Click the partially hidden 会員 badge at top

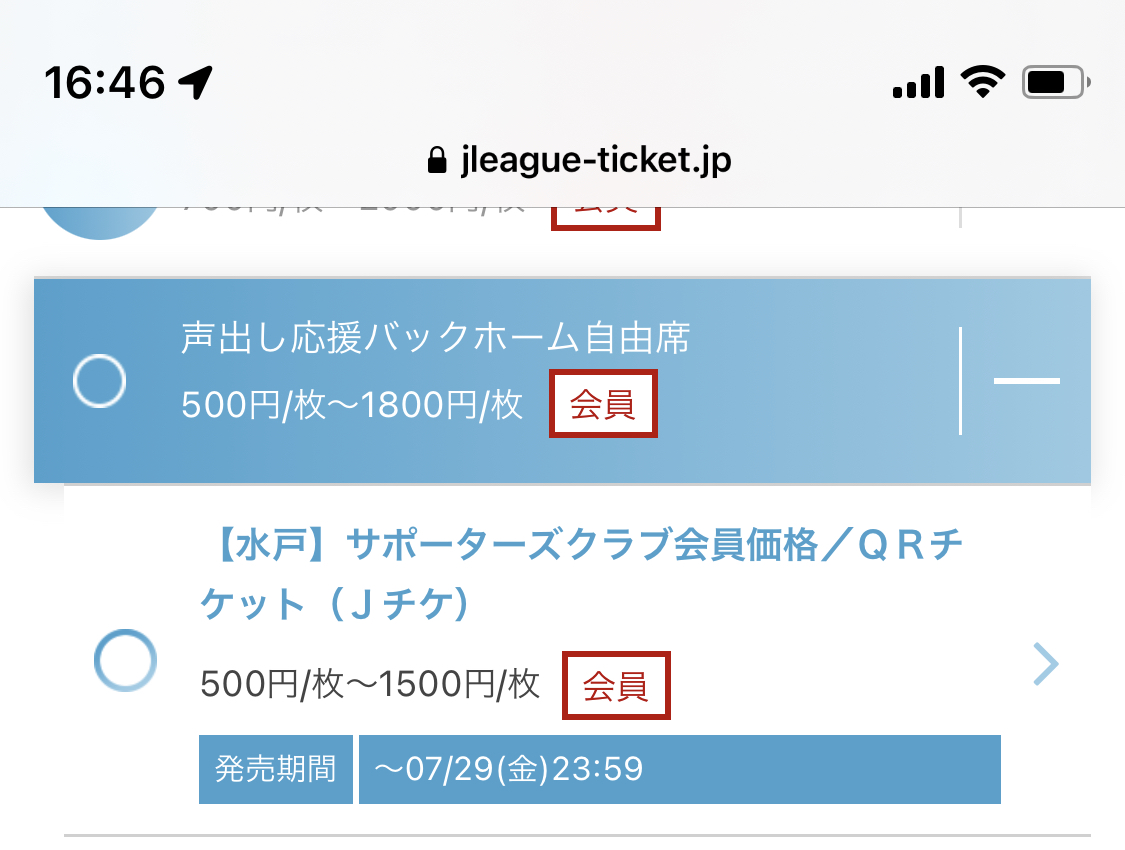click(x=606, y=214)
